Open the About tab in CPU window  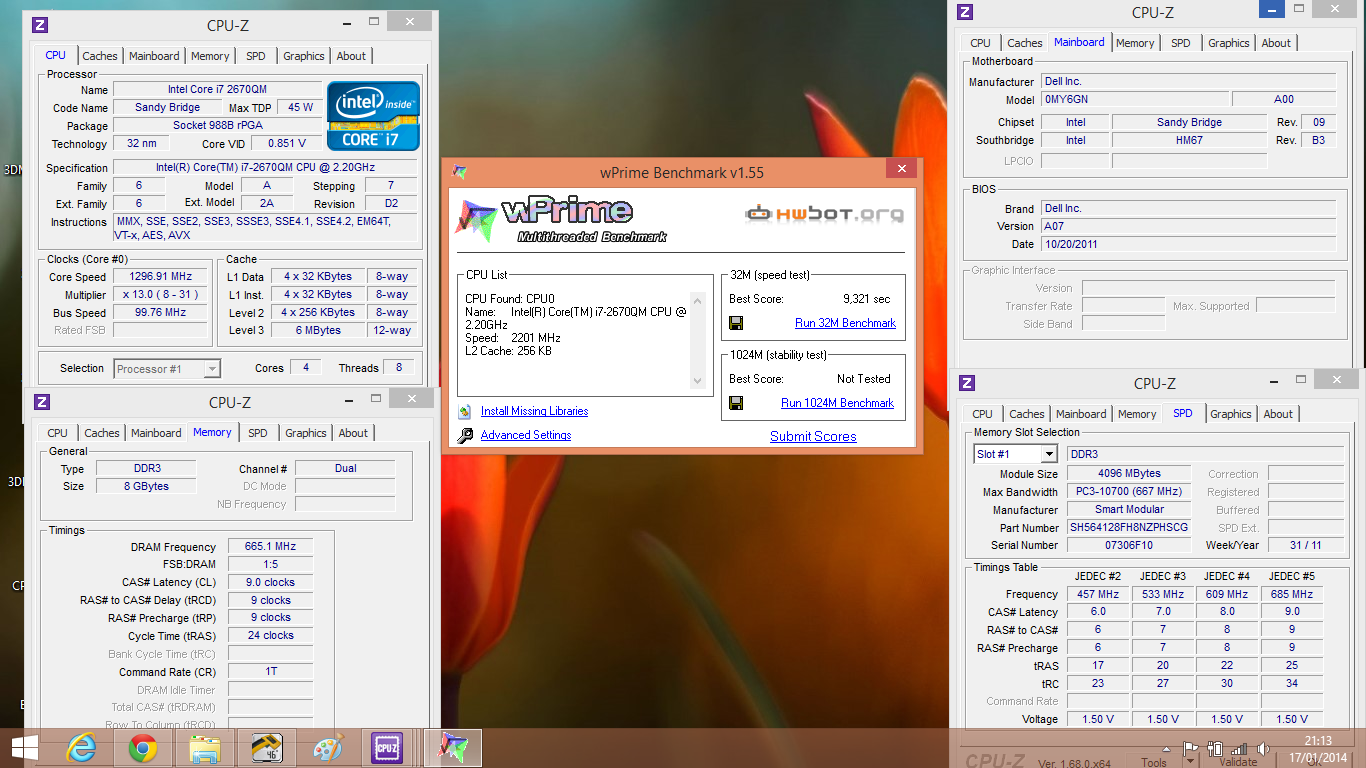tap(351, 56)
